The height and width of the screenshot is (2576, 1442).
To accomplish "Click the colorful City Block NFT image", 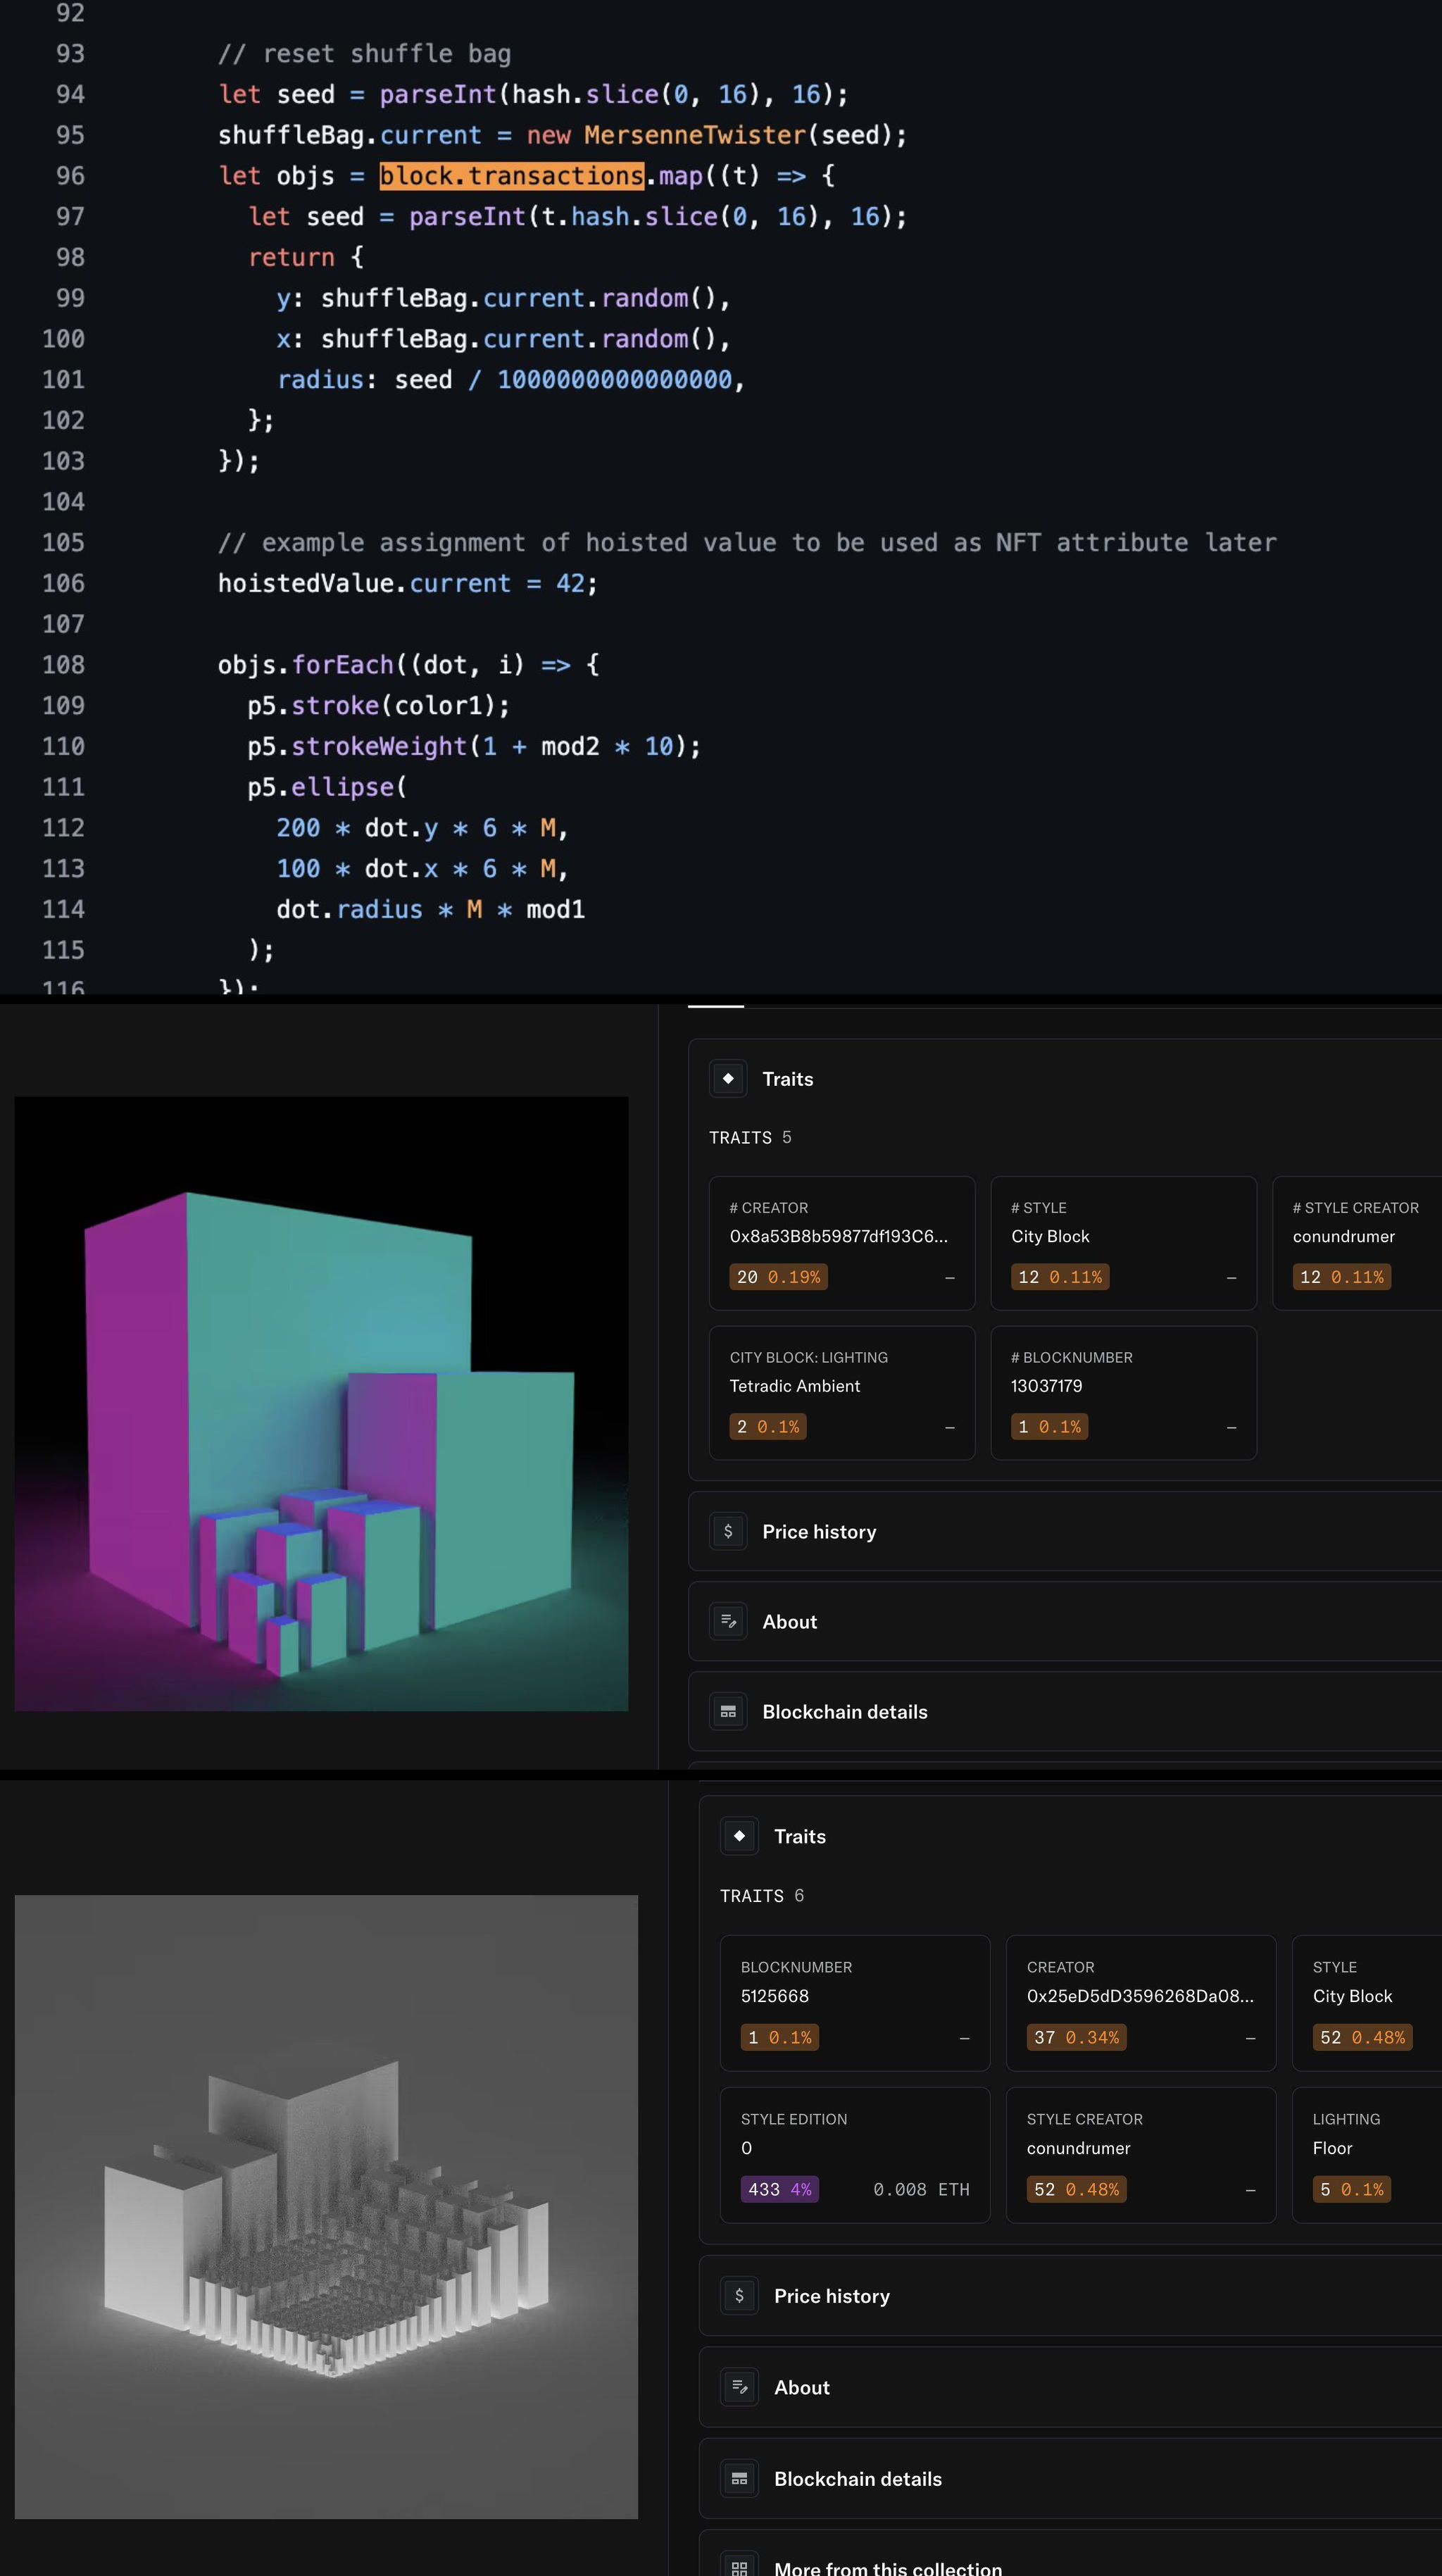I will 321,1403.
